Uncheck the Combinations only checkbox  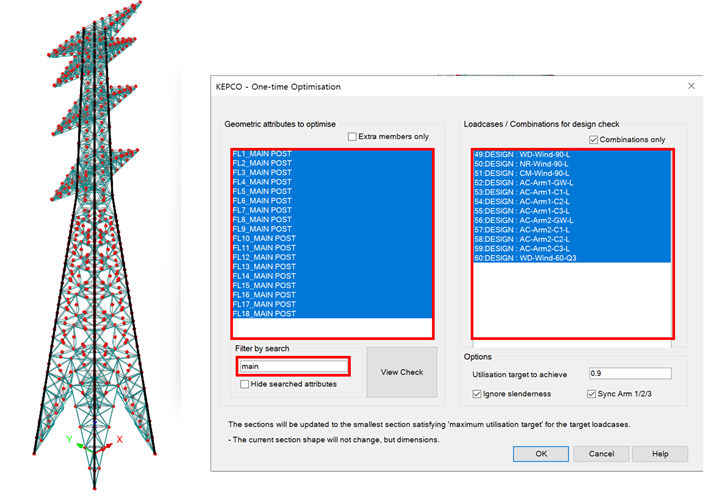pos(595,140)
